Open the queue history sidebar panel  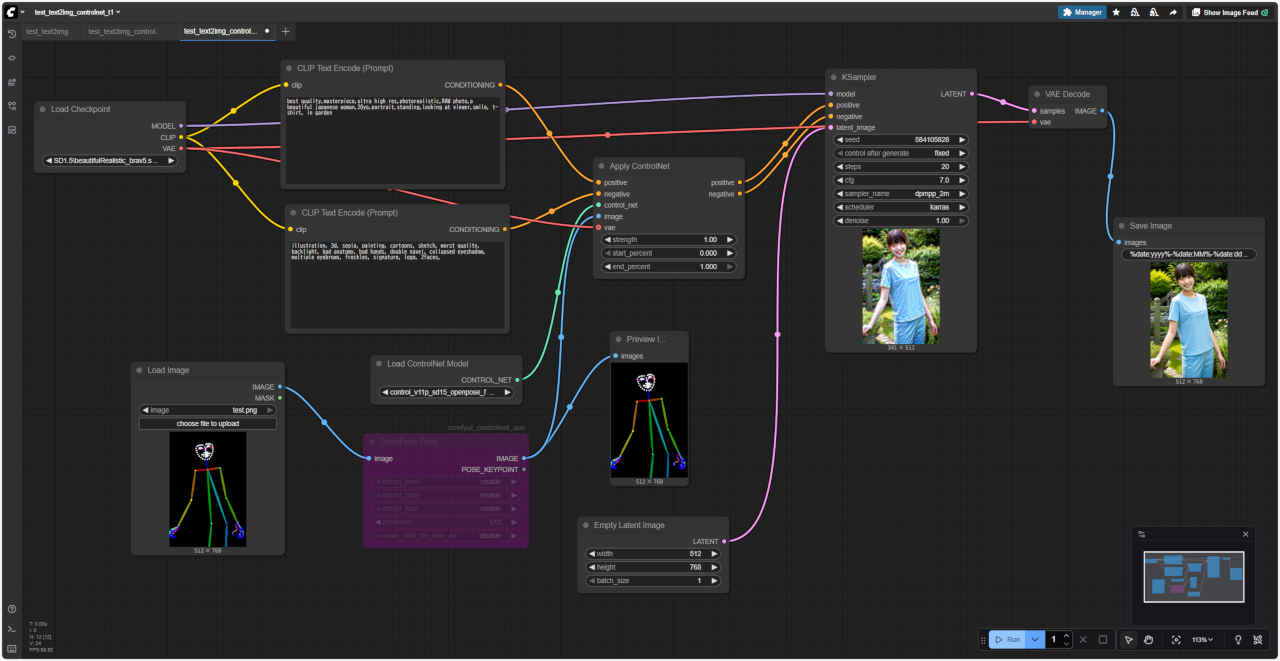12,34
